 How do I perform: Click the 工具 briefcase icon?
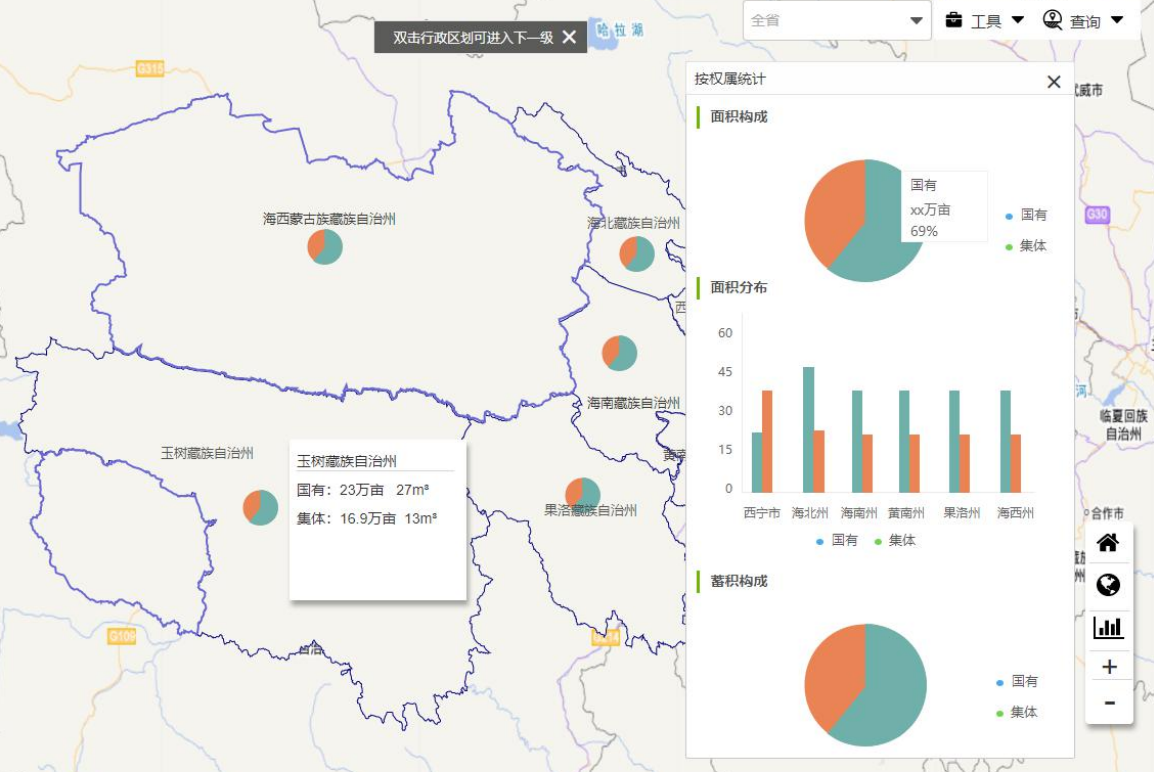[954, 20]
